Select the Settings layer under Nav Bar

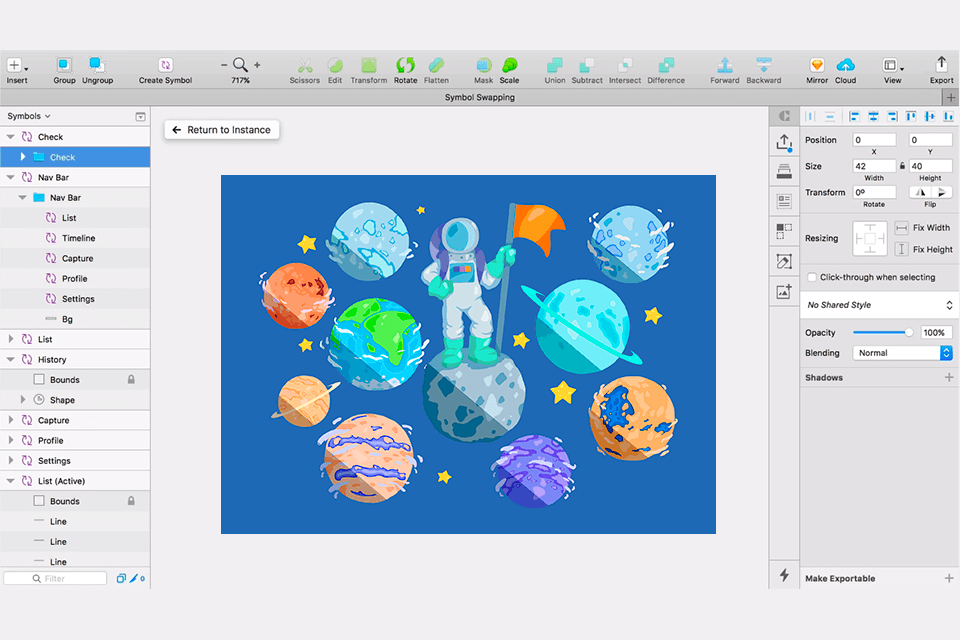point(75,298)
